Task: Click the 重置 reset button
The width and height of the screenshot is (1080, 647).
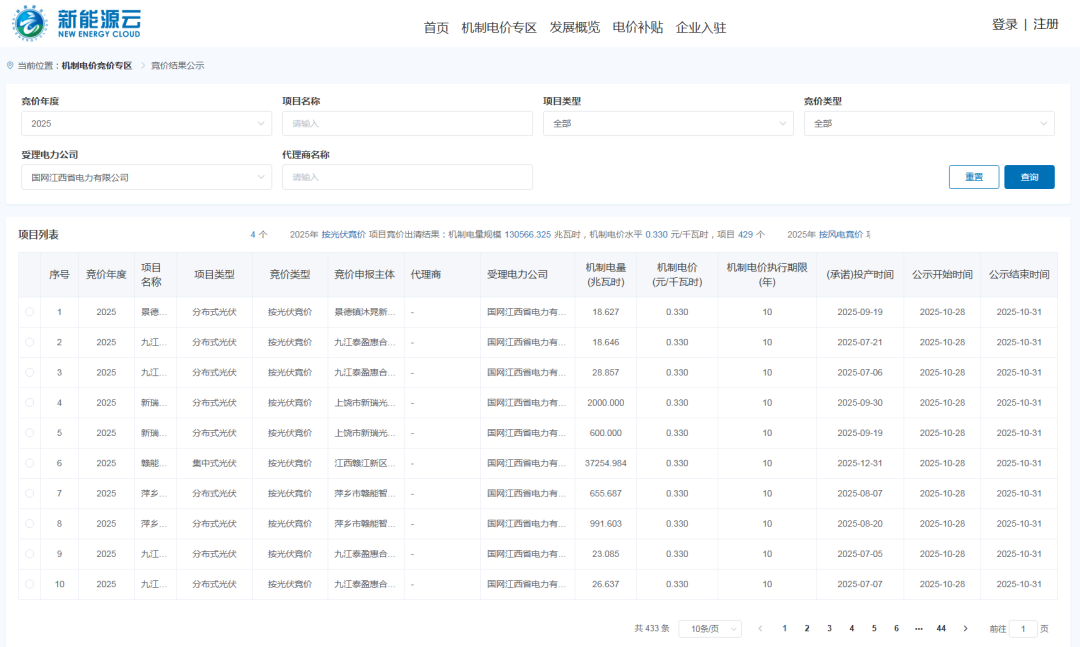Action: (x=973, y=177)
